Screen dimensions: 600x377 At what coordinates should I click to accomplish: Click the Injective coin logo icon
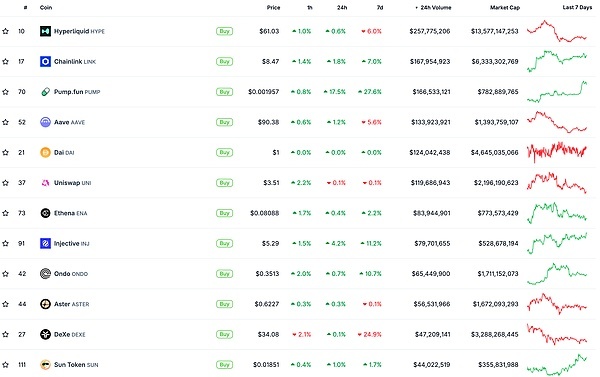(45, 243)
